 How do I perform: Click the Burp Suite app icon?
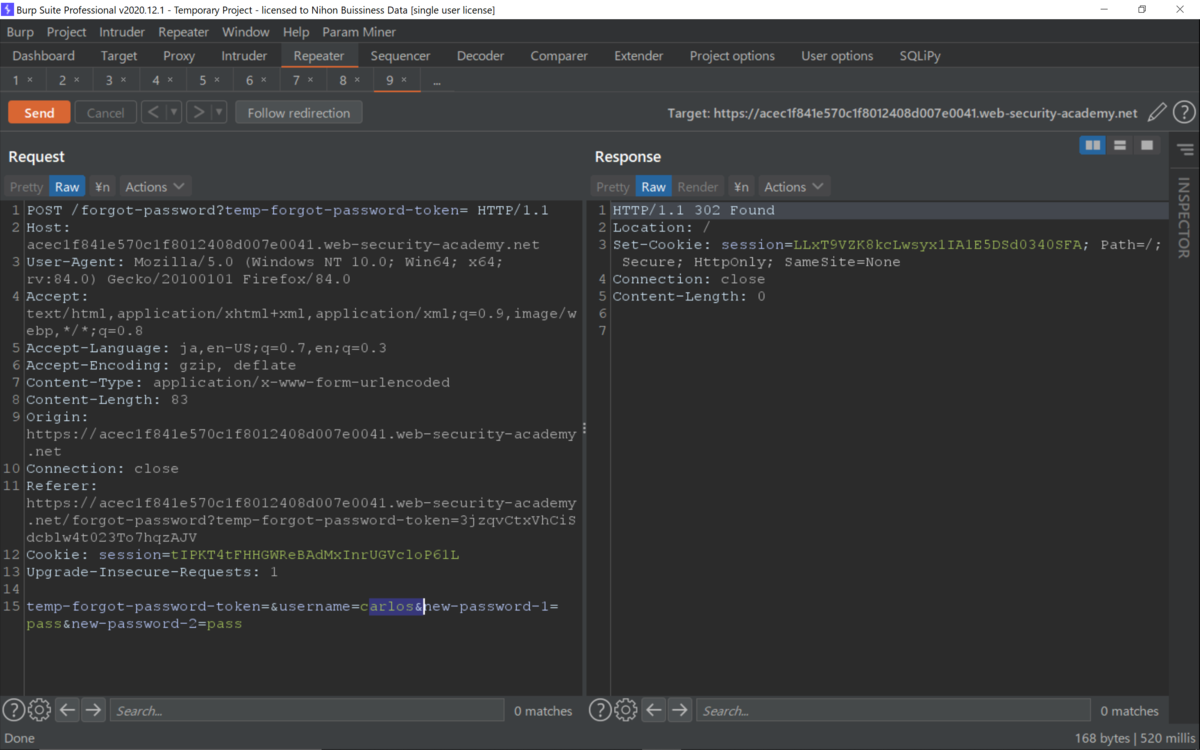[7, 9]
